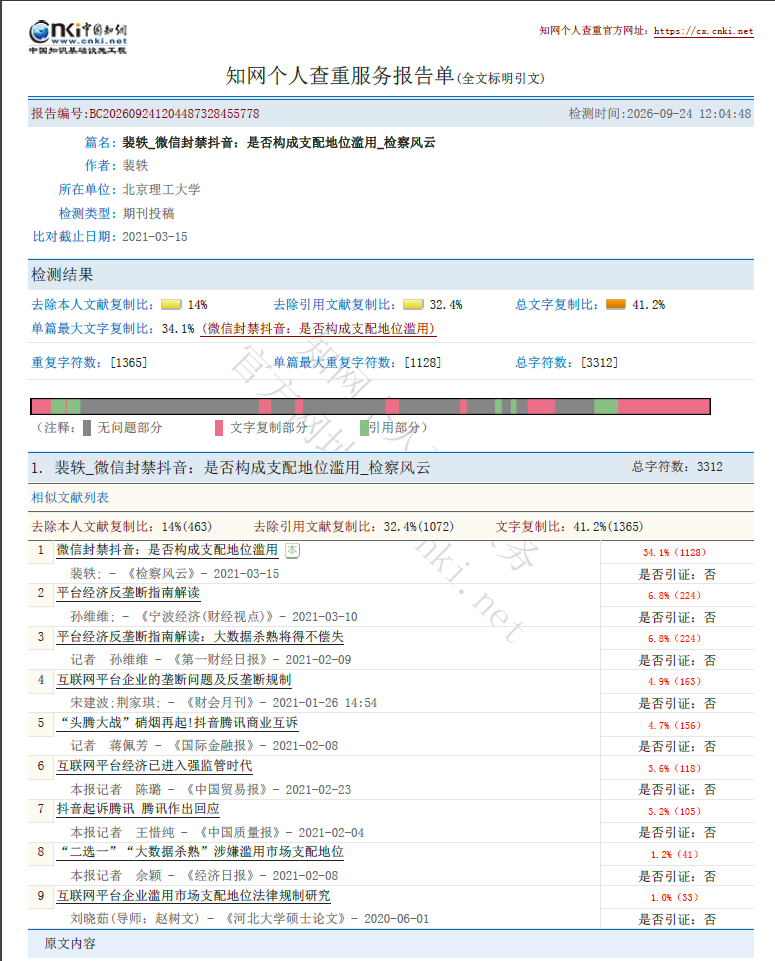This screenshot has width=775, height=961.
Task: Click the green 引用部分 legend square
Action: 364,428
